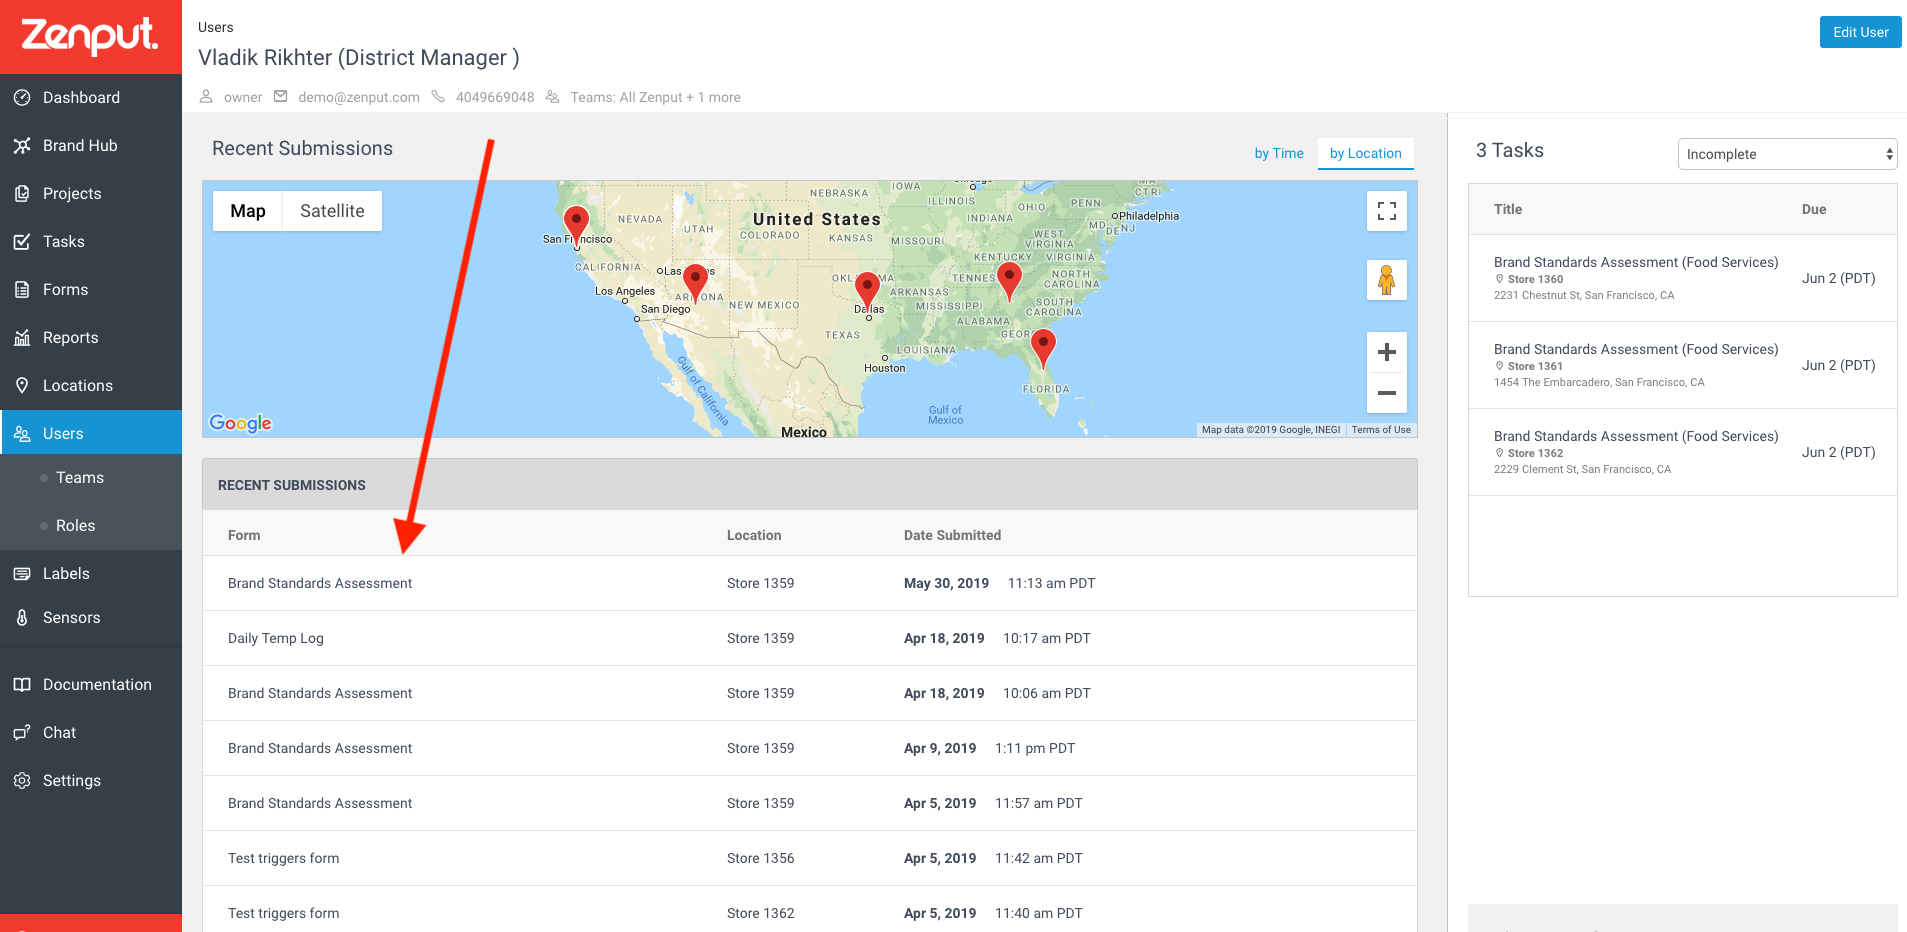Screen dimensions: 1907x932
Task: Switch map to Satellite view
Action: click(x=332, y=211)
